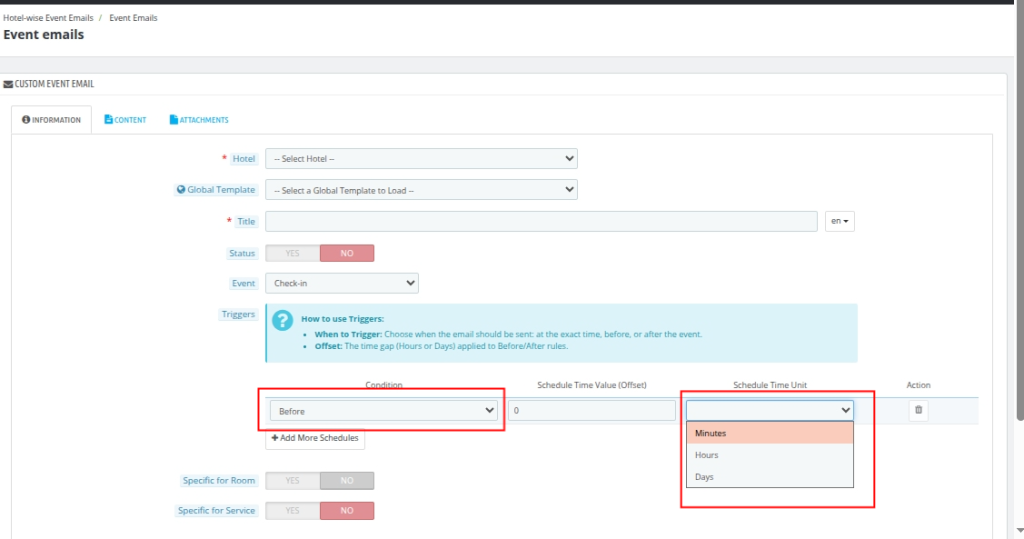This screenshot has width=1024, height=539.
Task: Set Status toggle to YES
Action: [x=292, y=253]
